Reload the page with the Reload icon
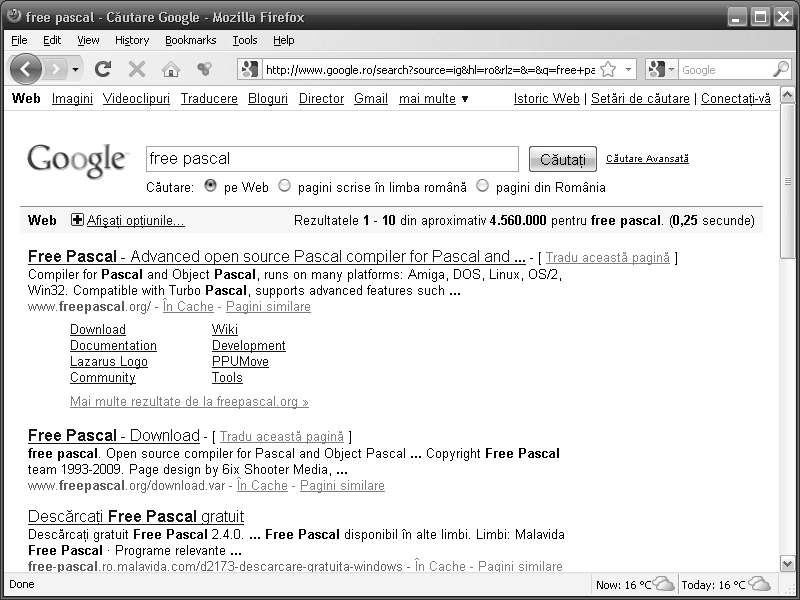The width and height of the screenshot is (800, 600). click(103, 69)
